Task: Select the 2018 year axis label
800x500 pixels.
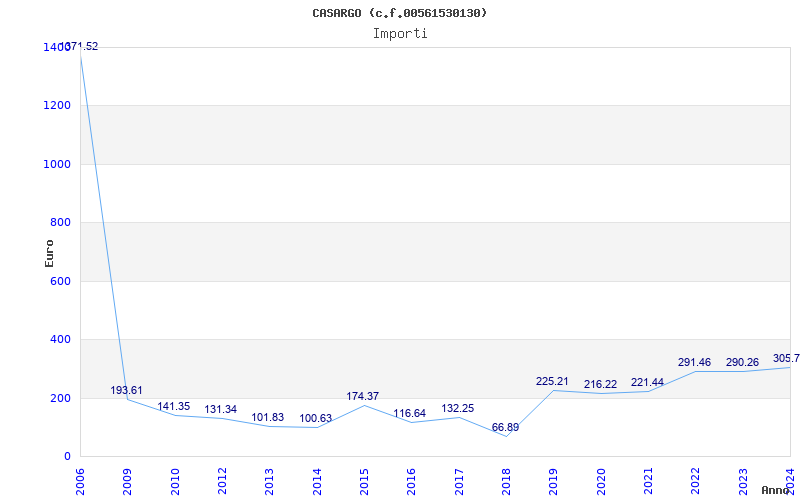Action: tap(506, 482)
